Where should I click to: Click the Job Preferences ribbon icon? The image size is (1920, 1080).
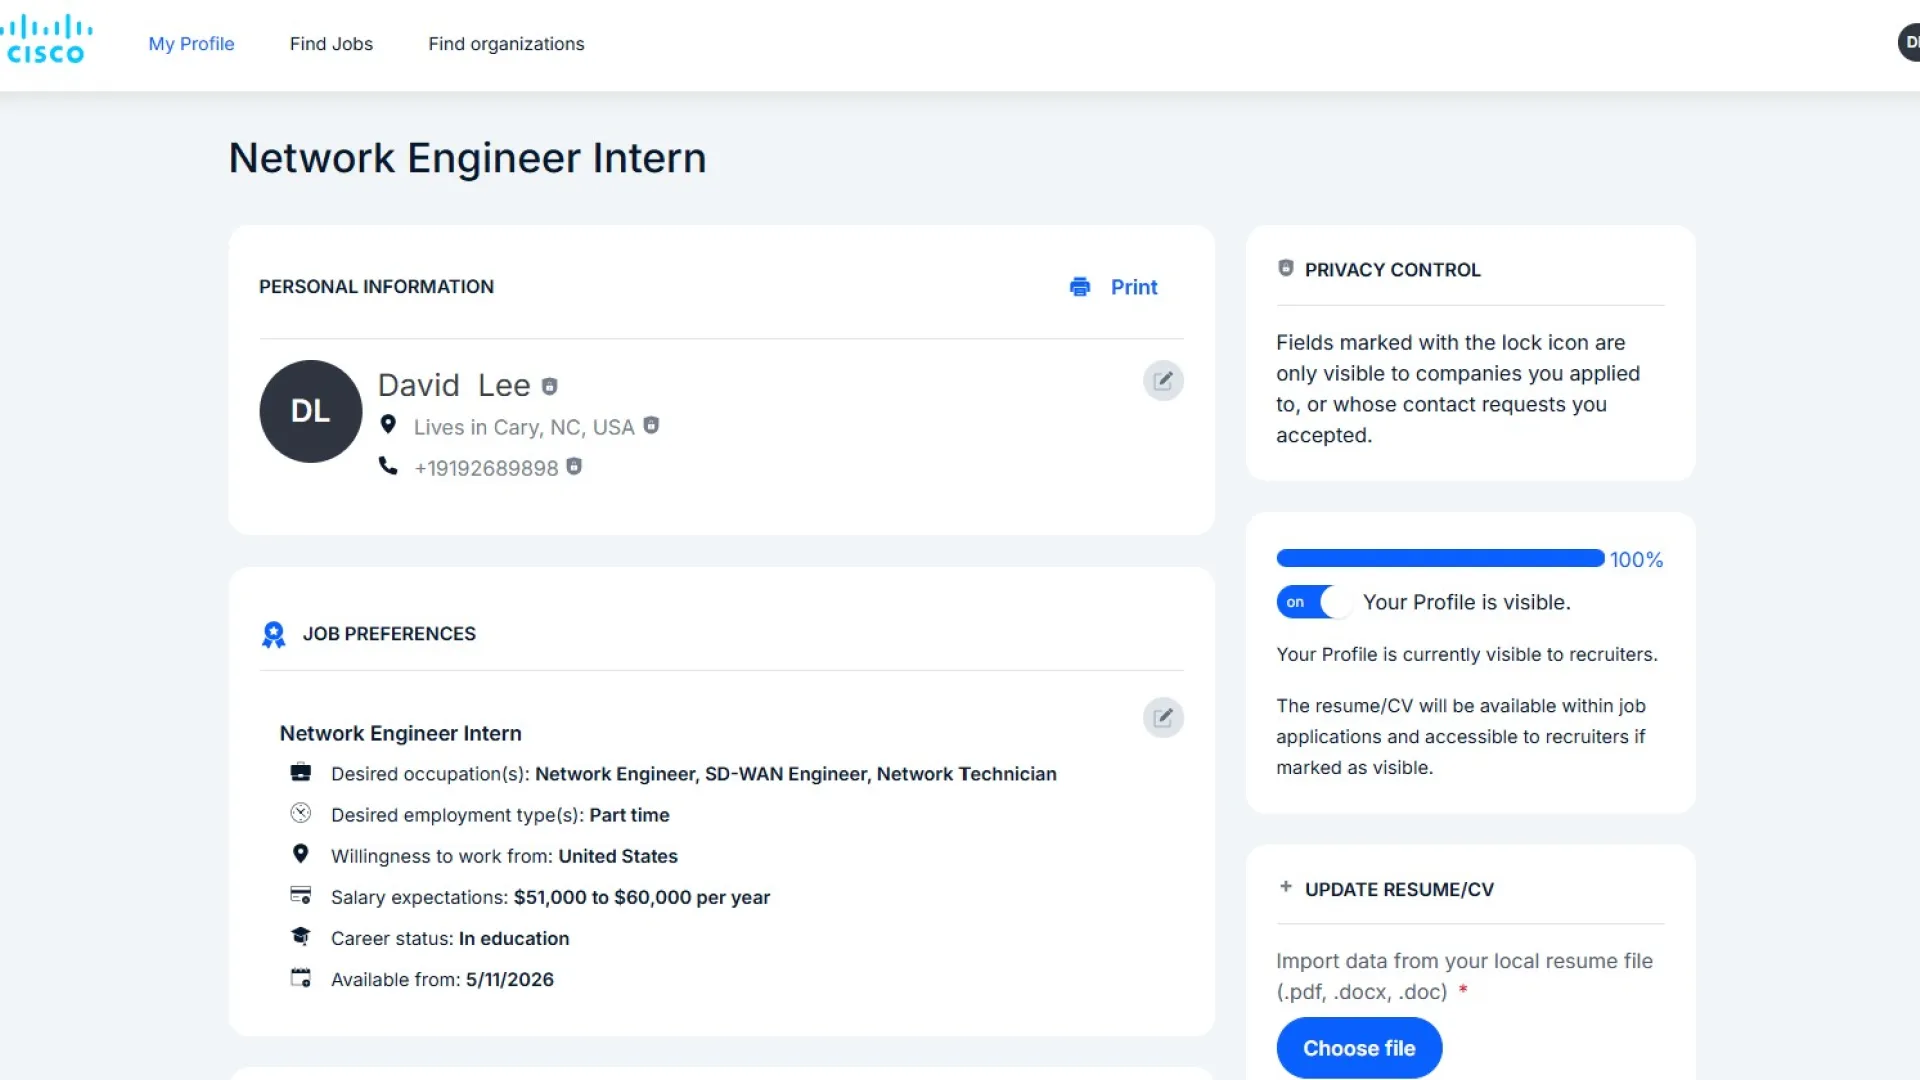point(273,634)
